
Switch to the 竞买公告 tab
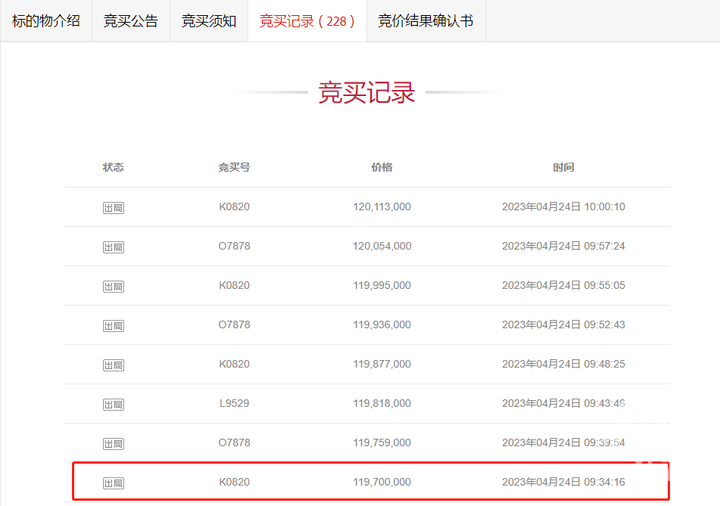coord(131,21)
